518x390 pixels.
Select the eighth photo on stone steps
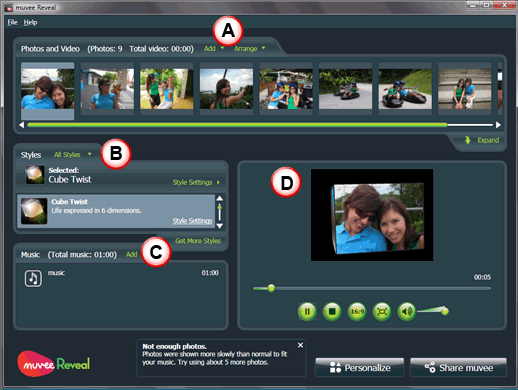(465, 89)
